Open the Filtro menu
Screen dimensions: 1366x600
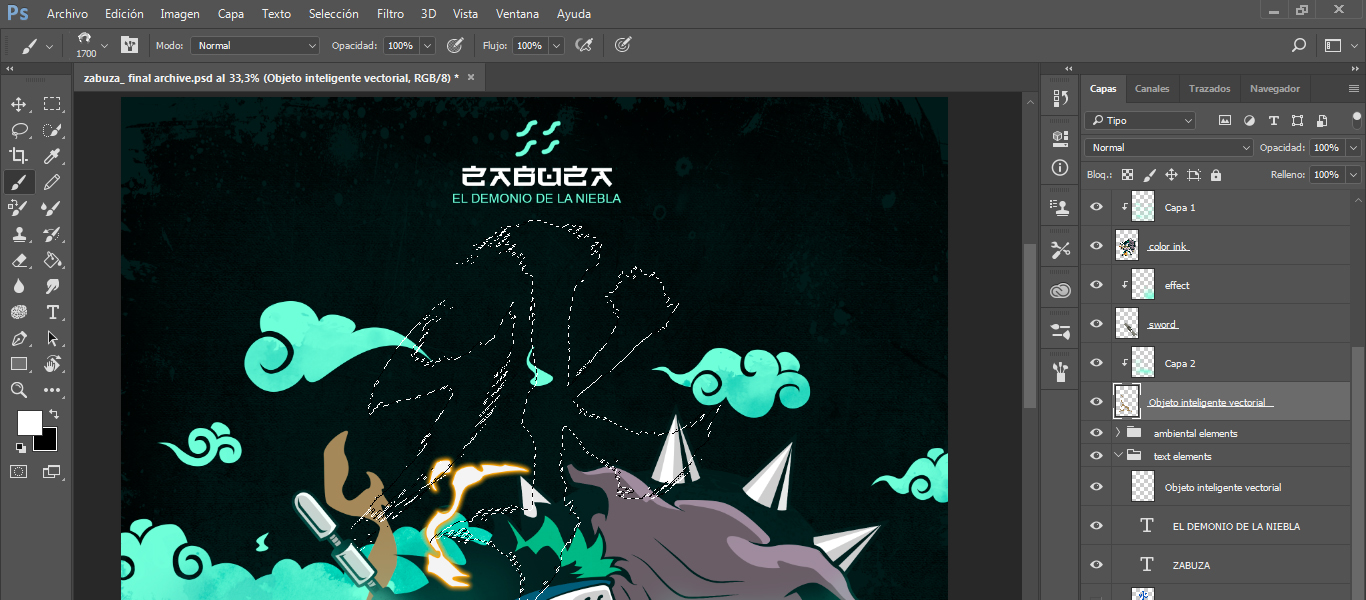pos(391,14)
